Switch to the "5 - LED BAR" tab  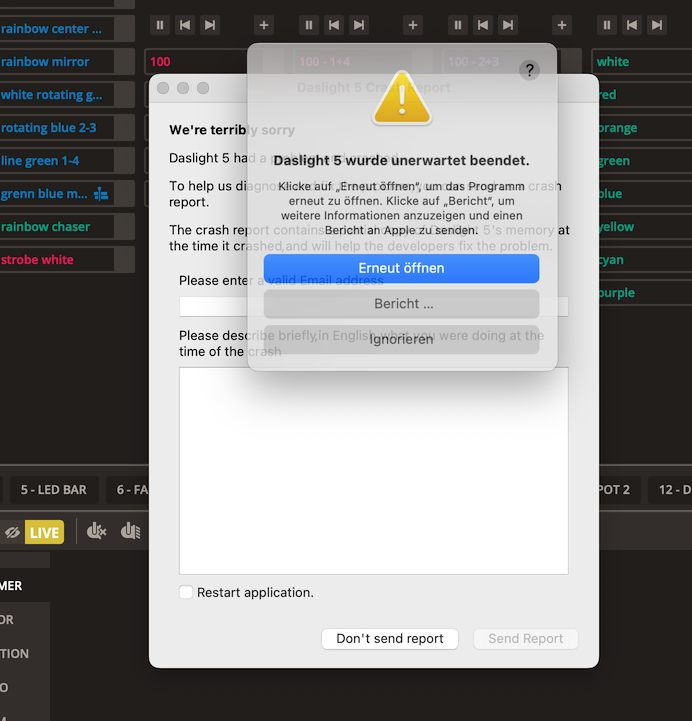point(54,490)
